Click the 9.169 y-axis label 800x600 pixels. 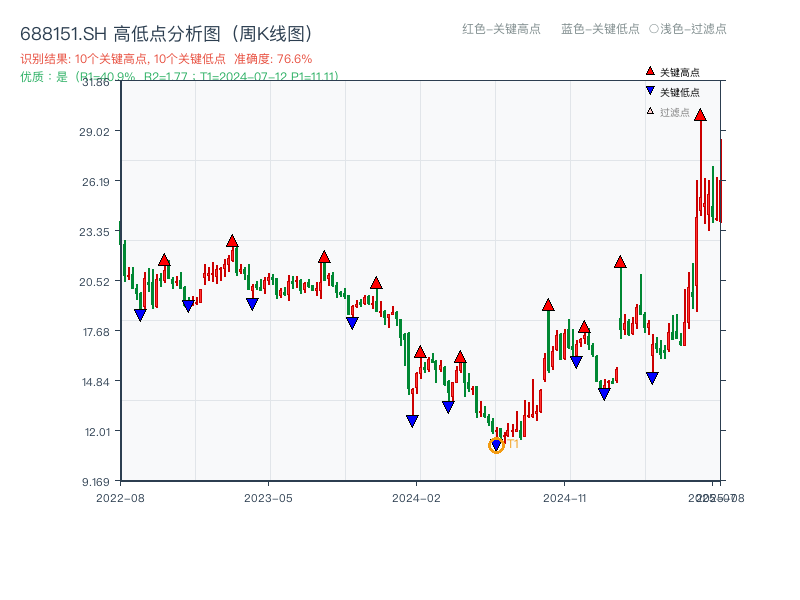96,482
